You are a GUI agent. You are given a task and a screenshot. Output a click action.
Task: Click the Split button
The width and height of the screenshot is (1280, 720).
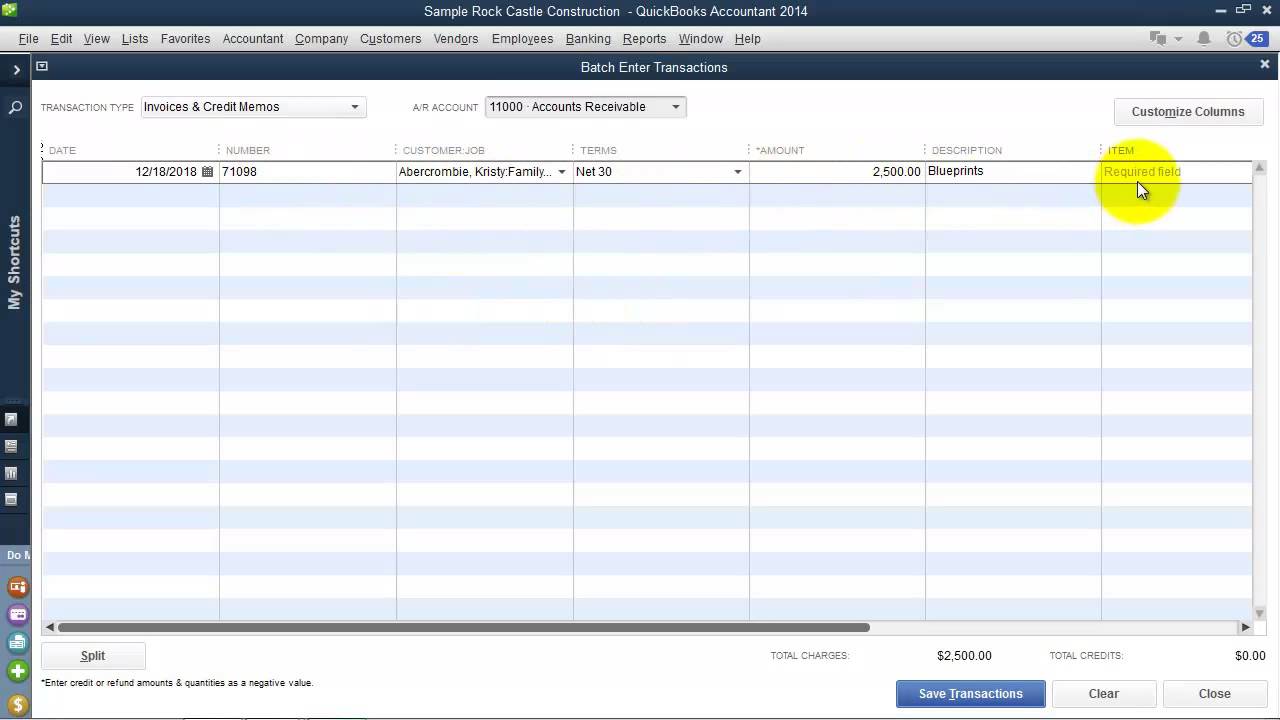click(x=93, y=656)
